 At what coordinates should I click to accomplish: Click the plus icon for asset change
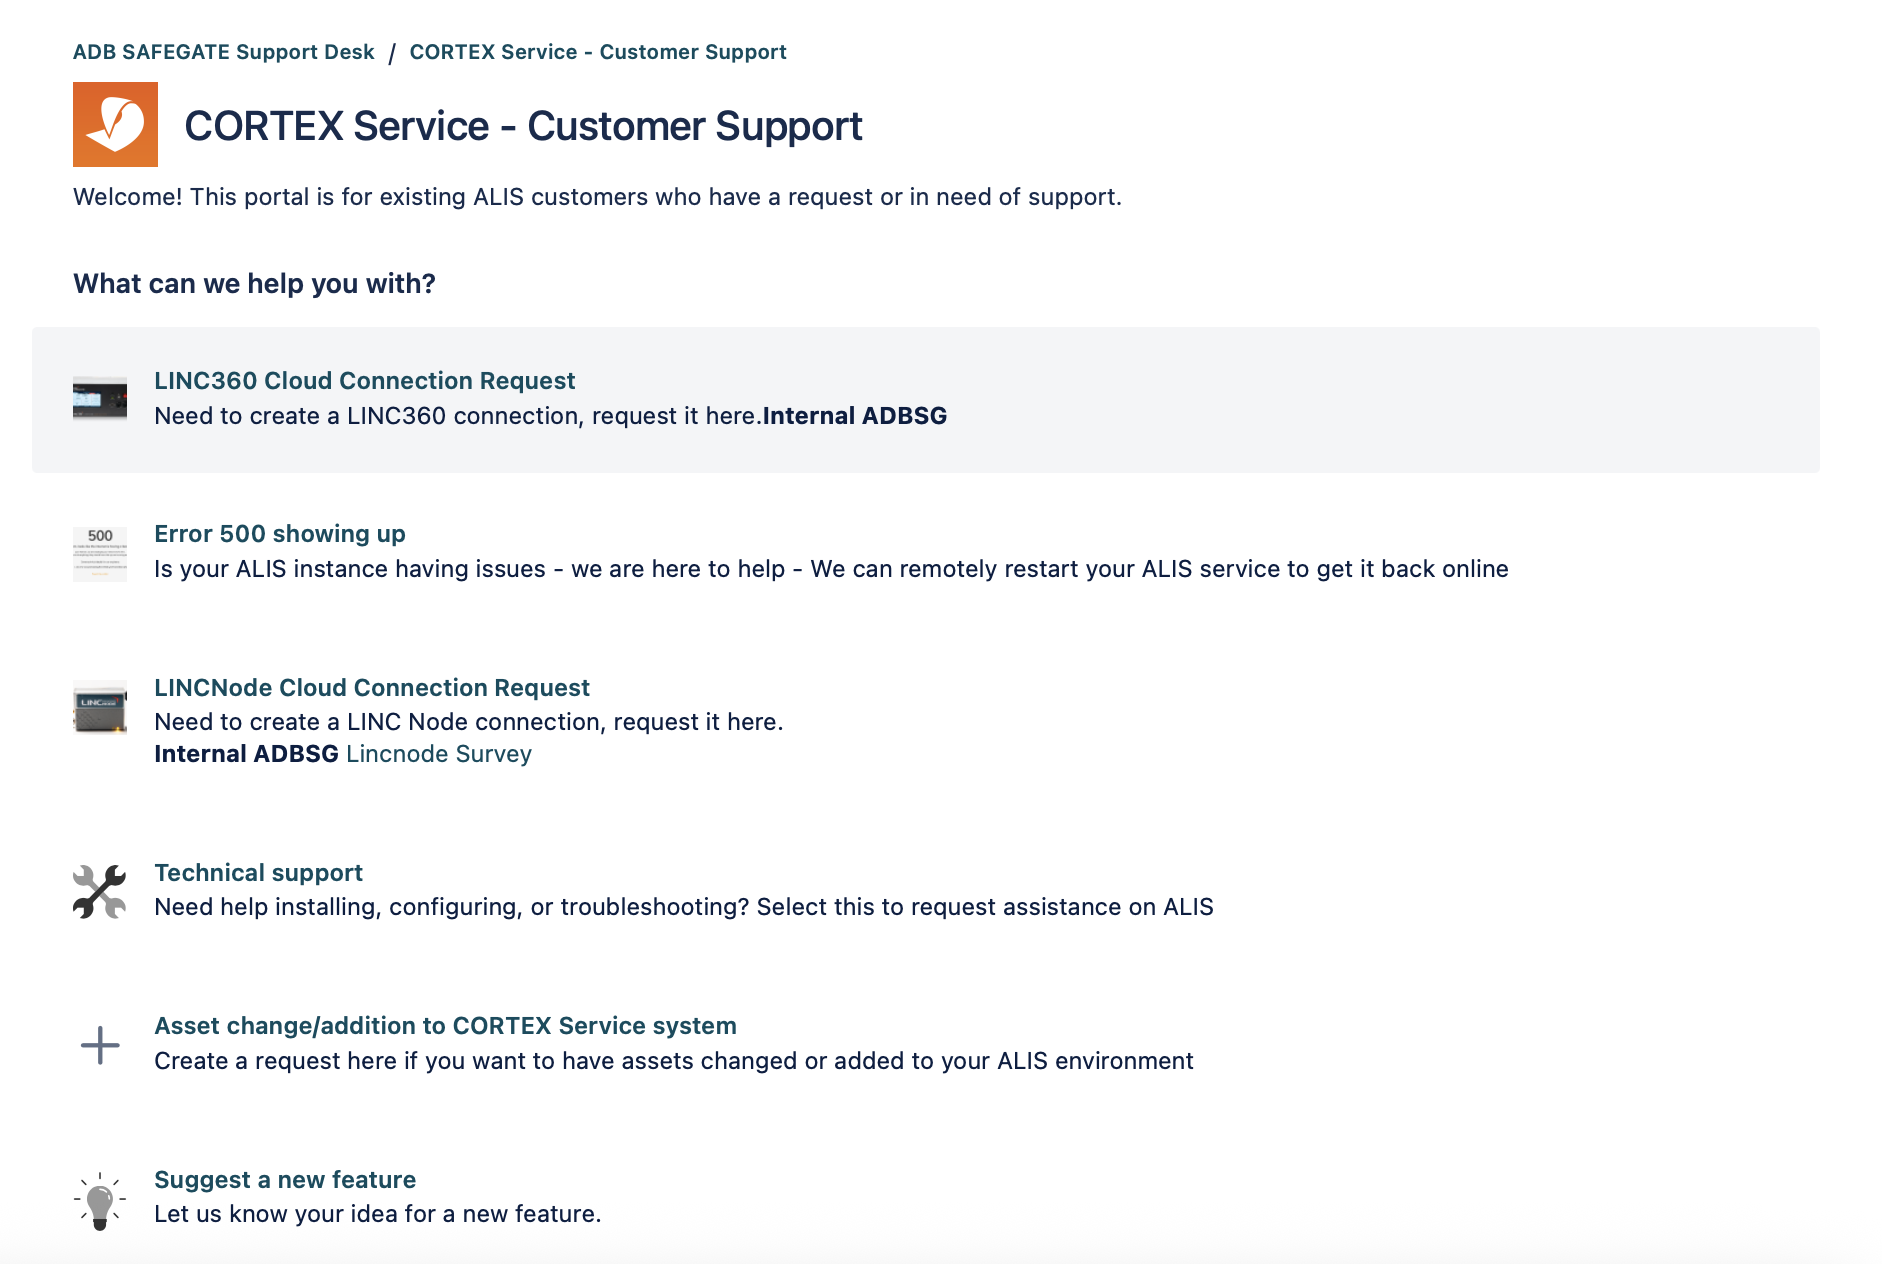(100, 1045)
